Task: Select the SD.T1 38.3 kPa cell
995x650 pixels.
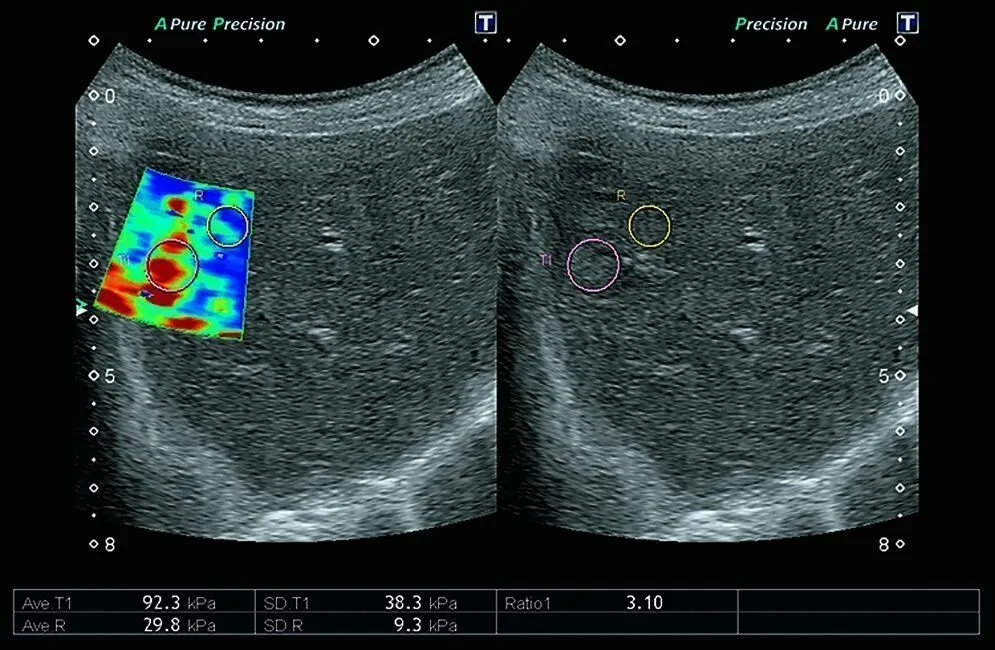Action: 376,603
